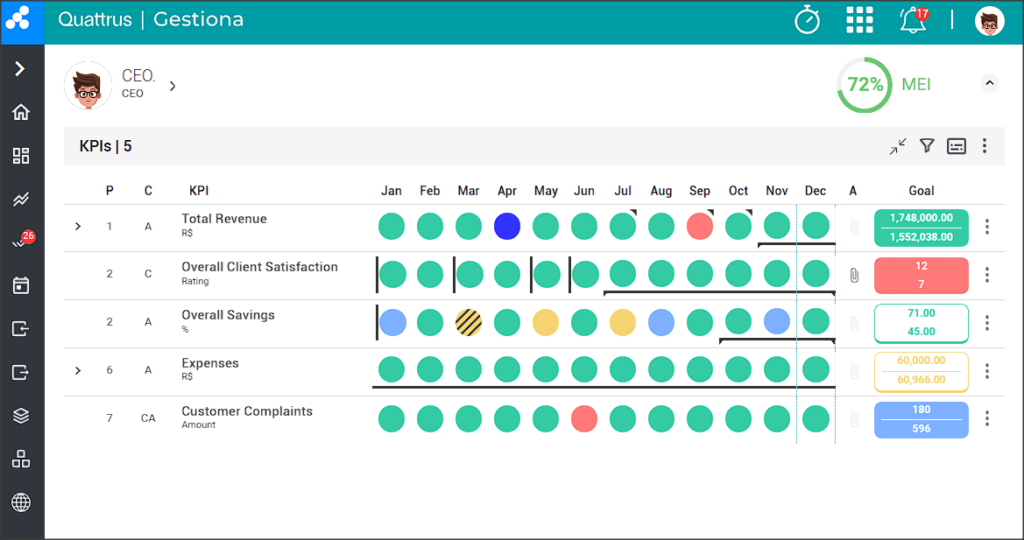
Task: Open the globe icon in sidebar
Action: [21, 503]
